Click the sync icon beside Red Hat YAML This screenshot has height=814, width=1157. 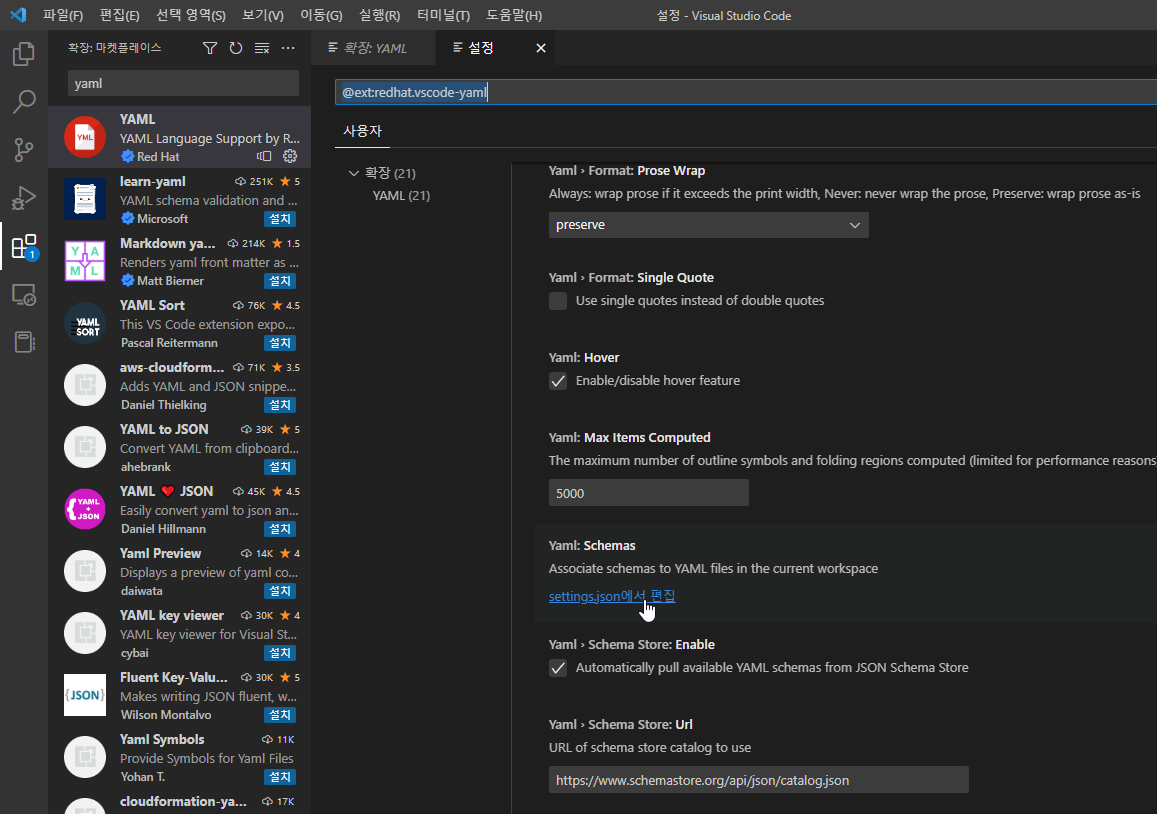click(x=264, y=156)
